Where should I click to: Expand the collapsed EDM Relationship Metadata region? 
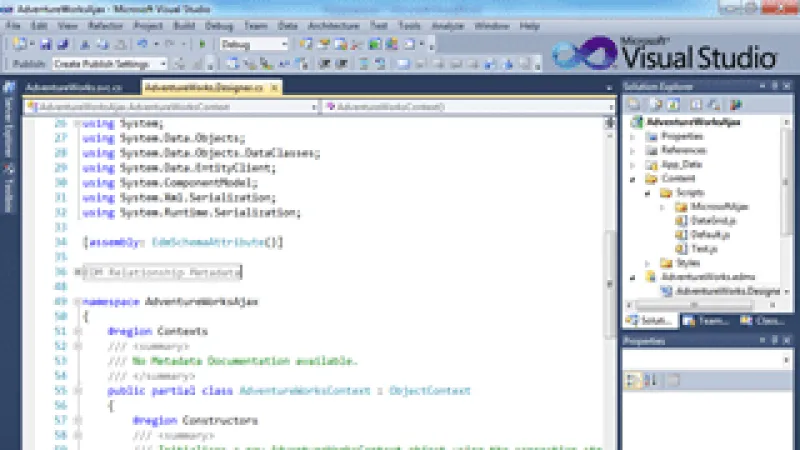point(78,272)
